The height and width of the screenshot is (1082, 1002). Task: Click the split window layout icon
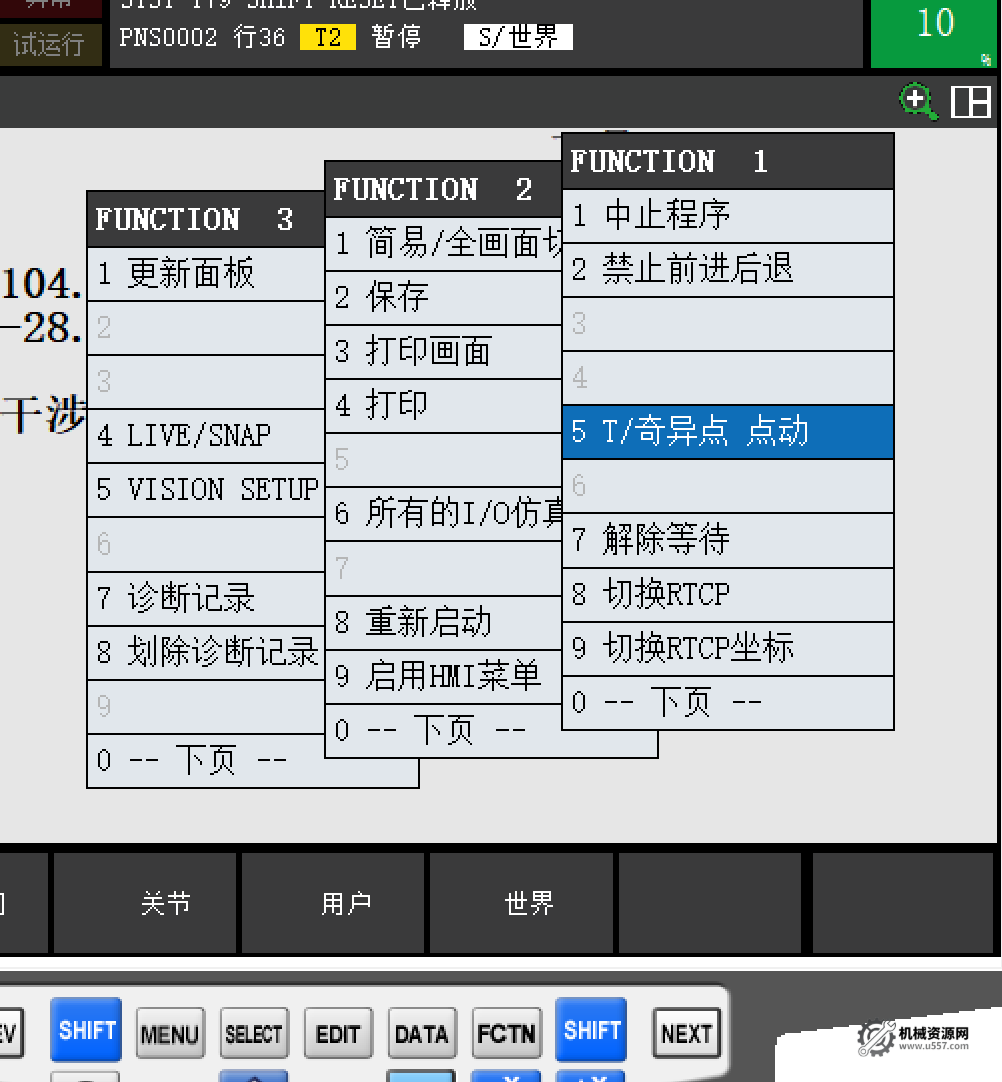pos(970,101)
